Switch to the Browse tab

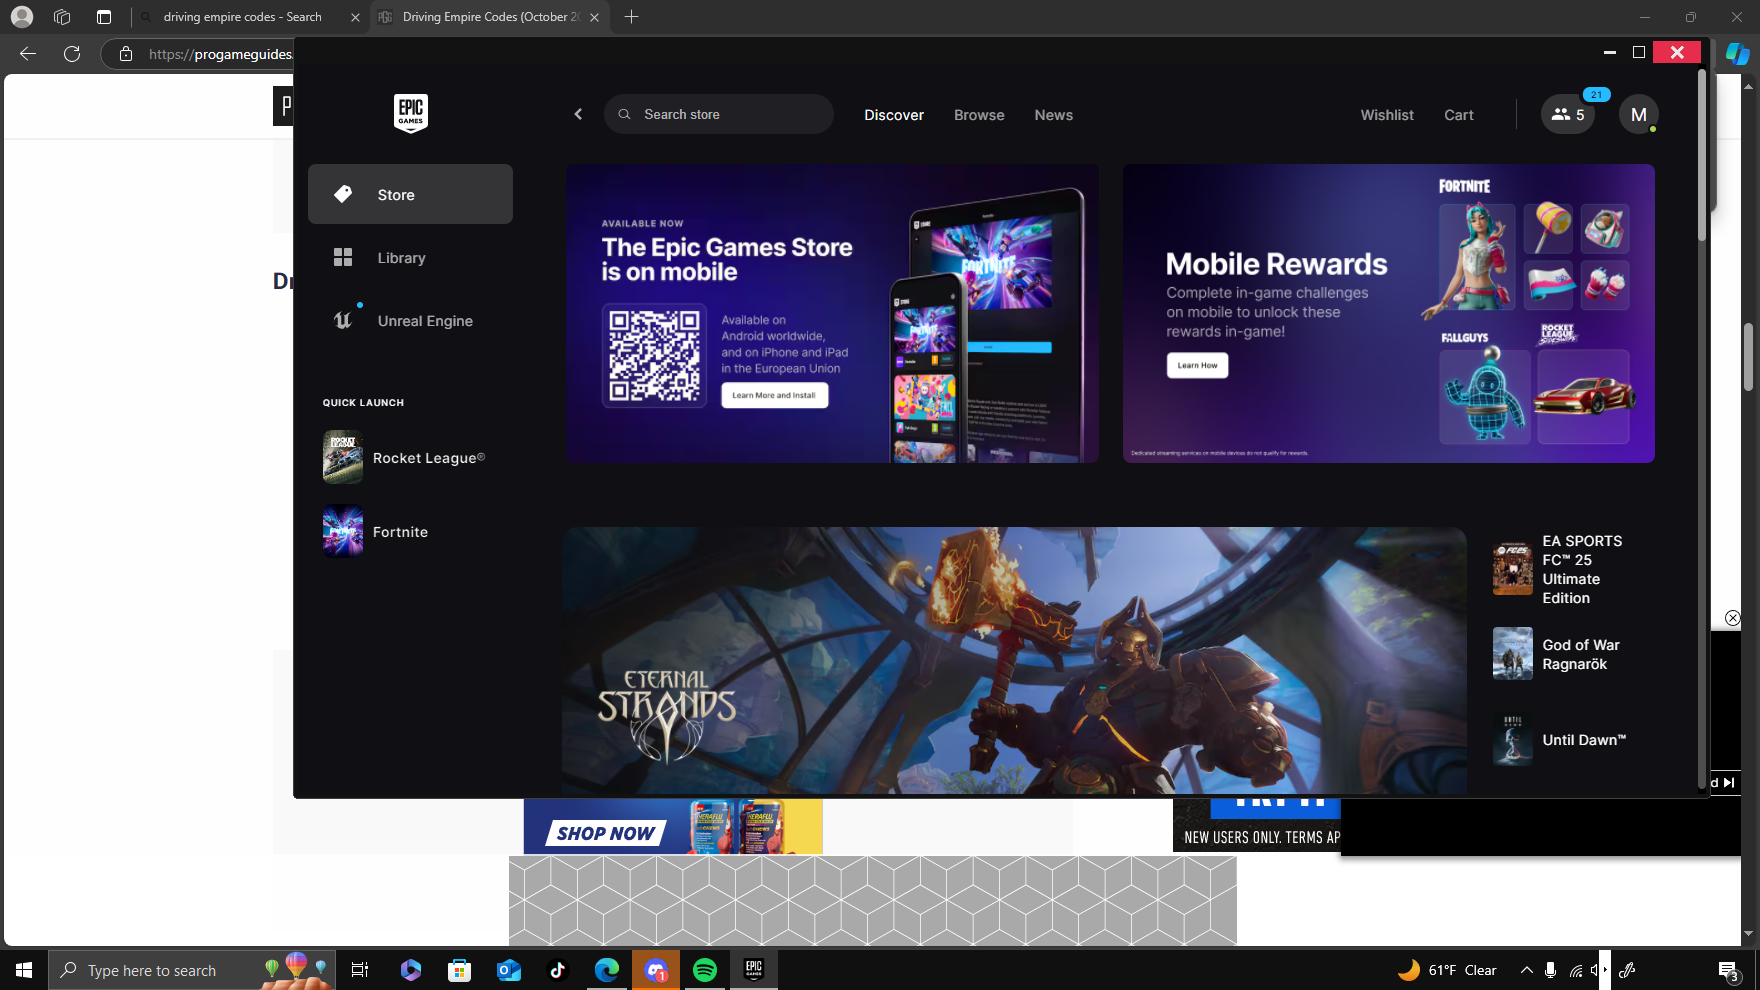pos(979,115)
